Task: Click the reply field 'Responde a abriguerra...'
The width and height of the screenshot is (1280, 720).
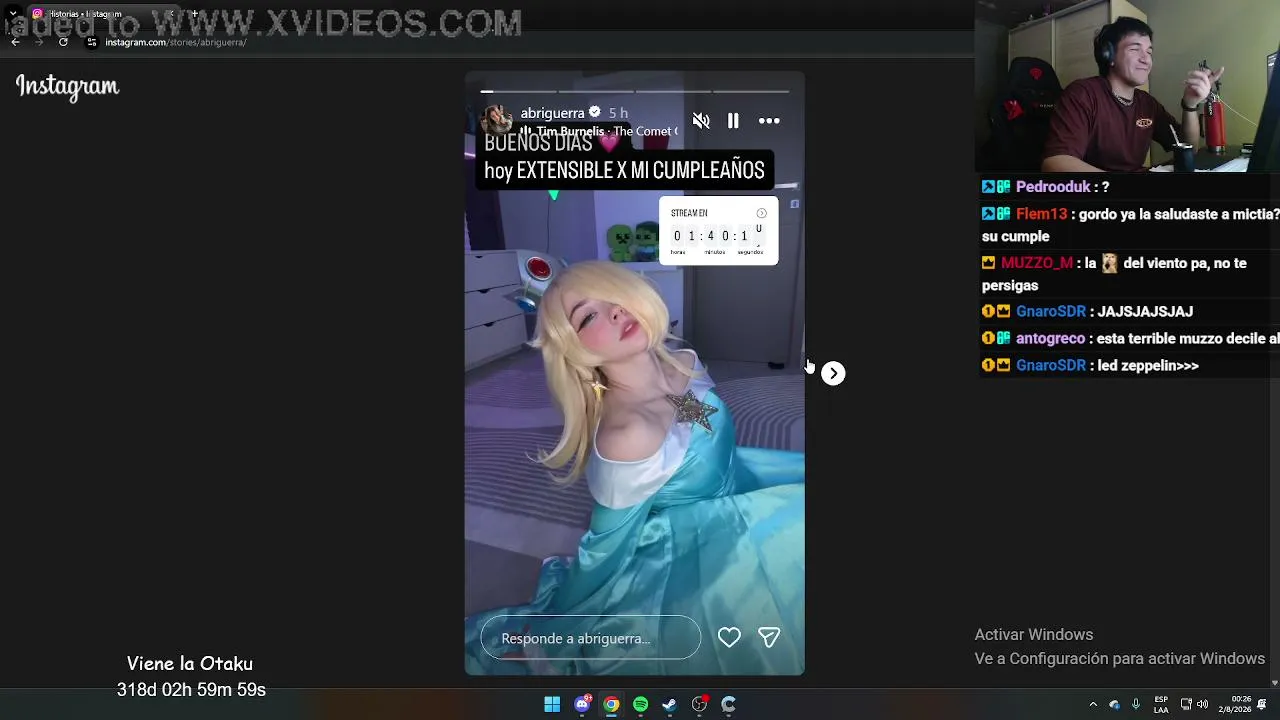Action: point(590,638)
